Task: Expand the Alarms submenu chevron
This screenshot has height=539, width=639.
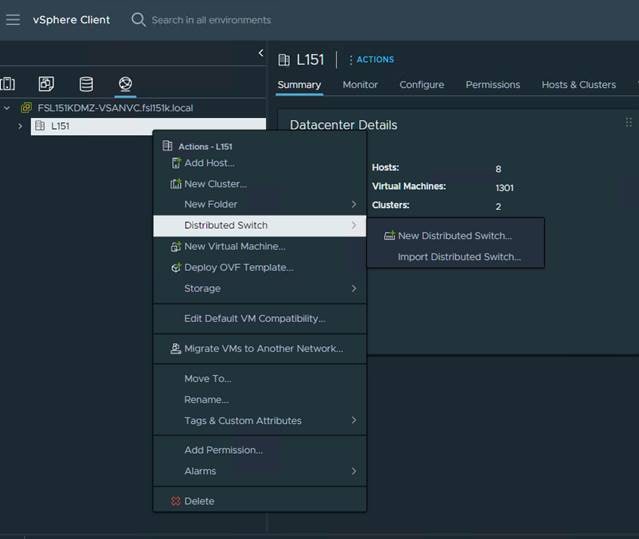Action: (x=354, y=471)
